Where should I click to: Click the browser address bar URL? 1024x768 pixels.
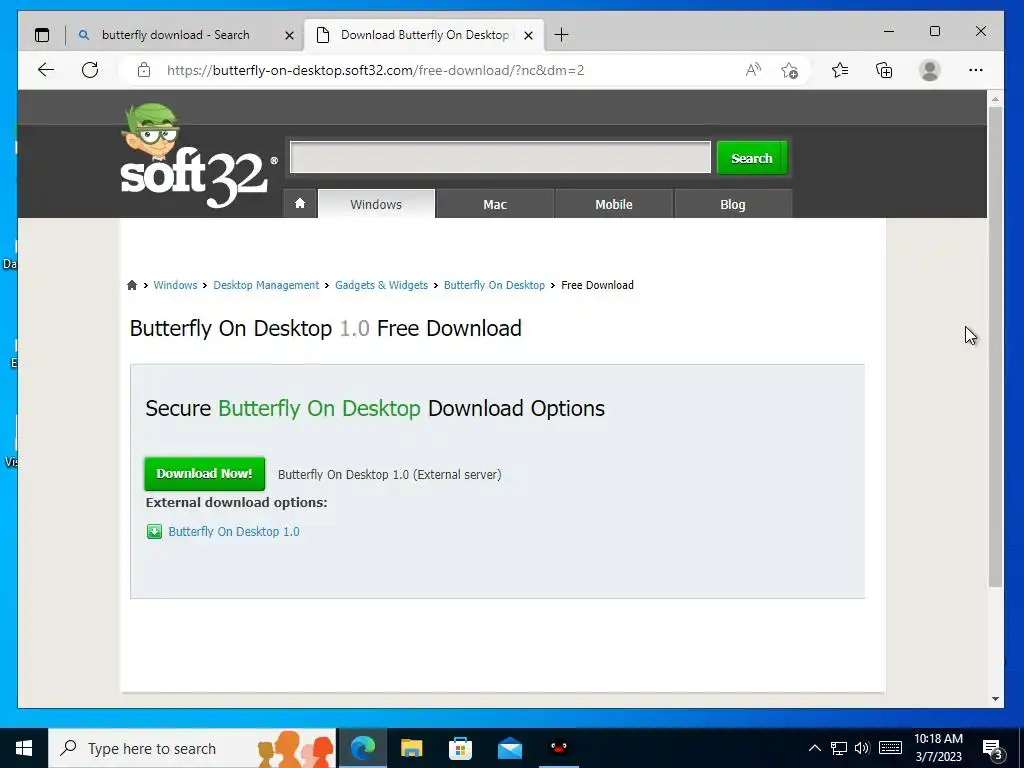(376, 70)
